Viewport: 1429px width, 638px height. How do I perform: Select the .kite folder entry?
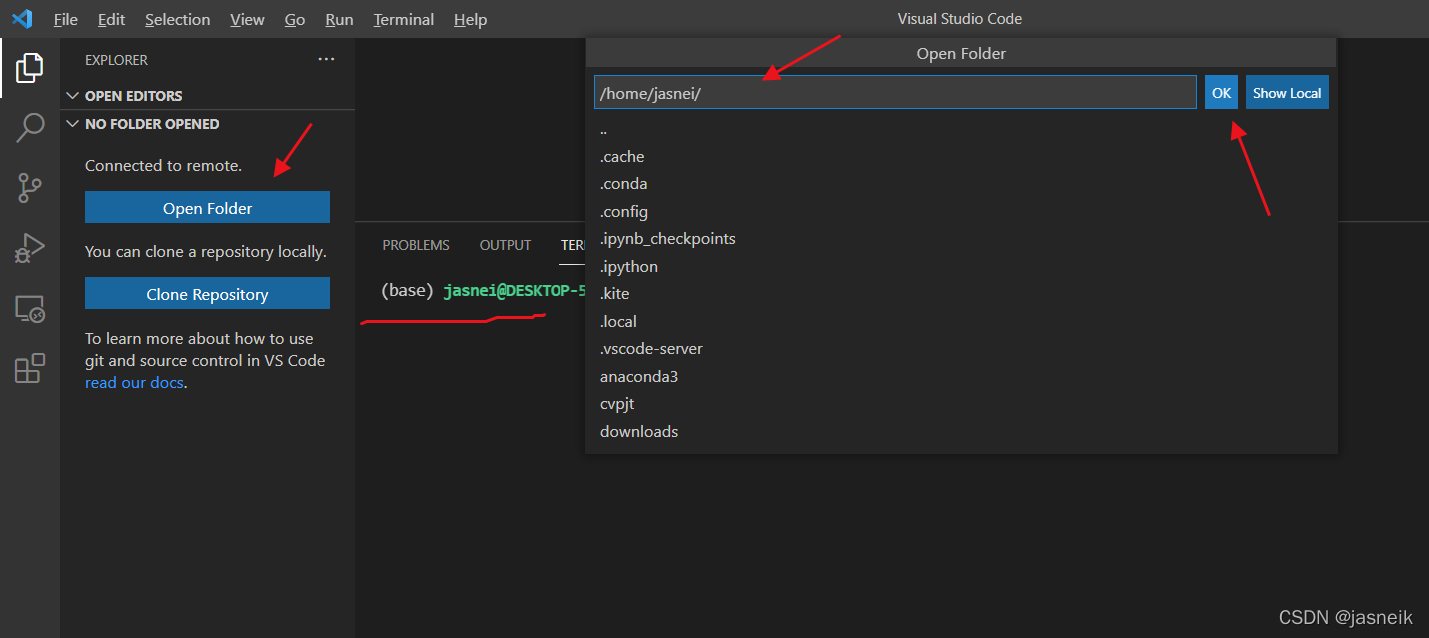point(961,294)
